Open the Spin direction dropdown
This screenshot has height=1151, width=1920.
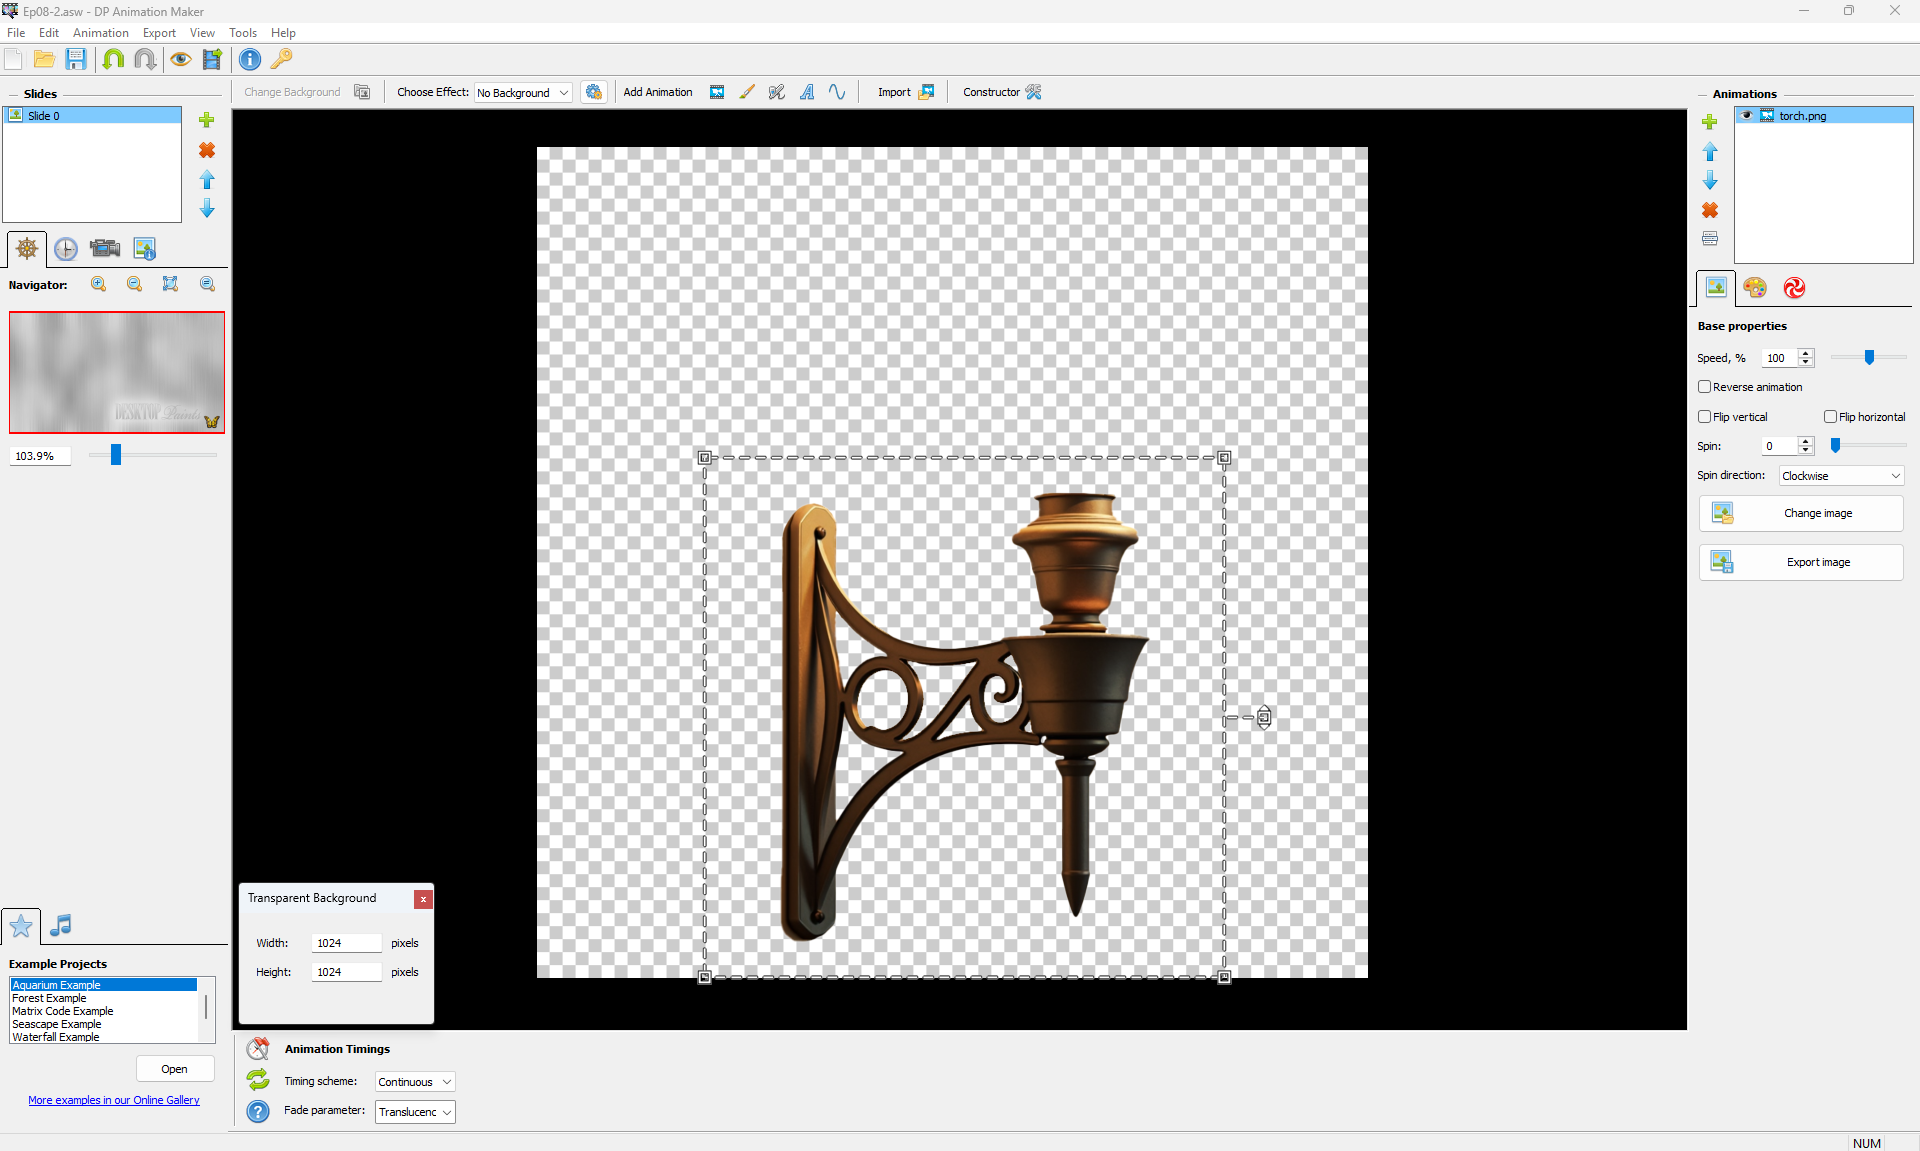pyautogui.click(x=1841, y=476)
